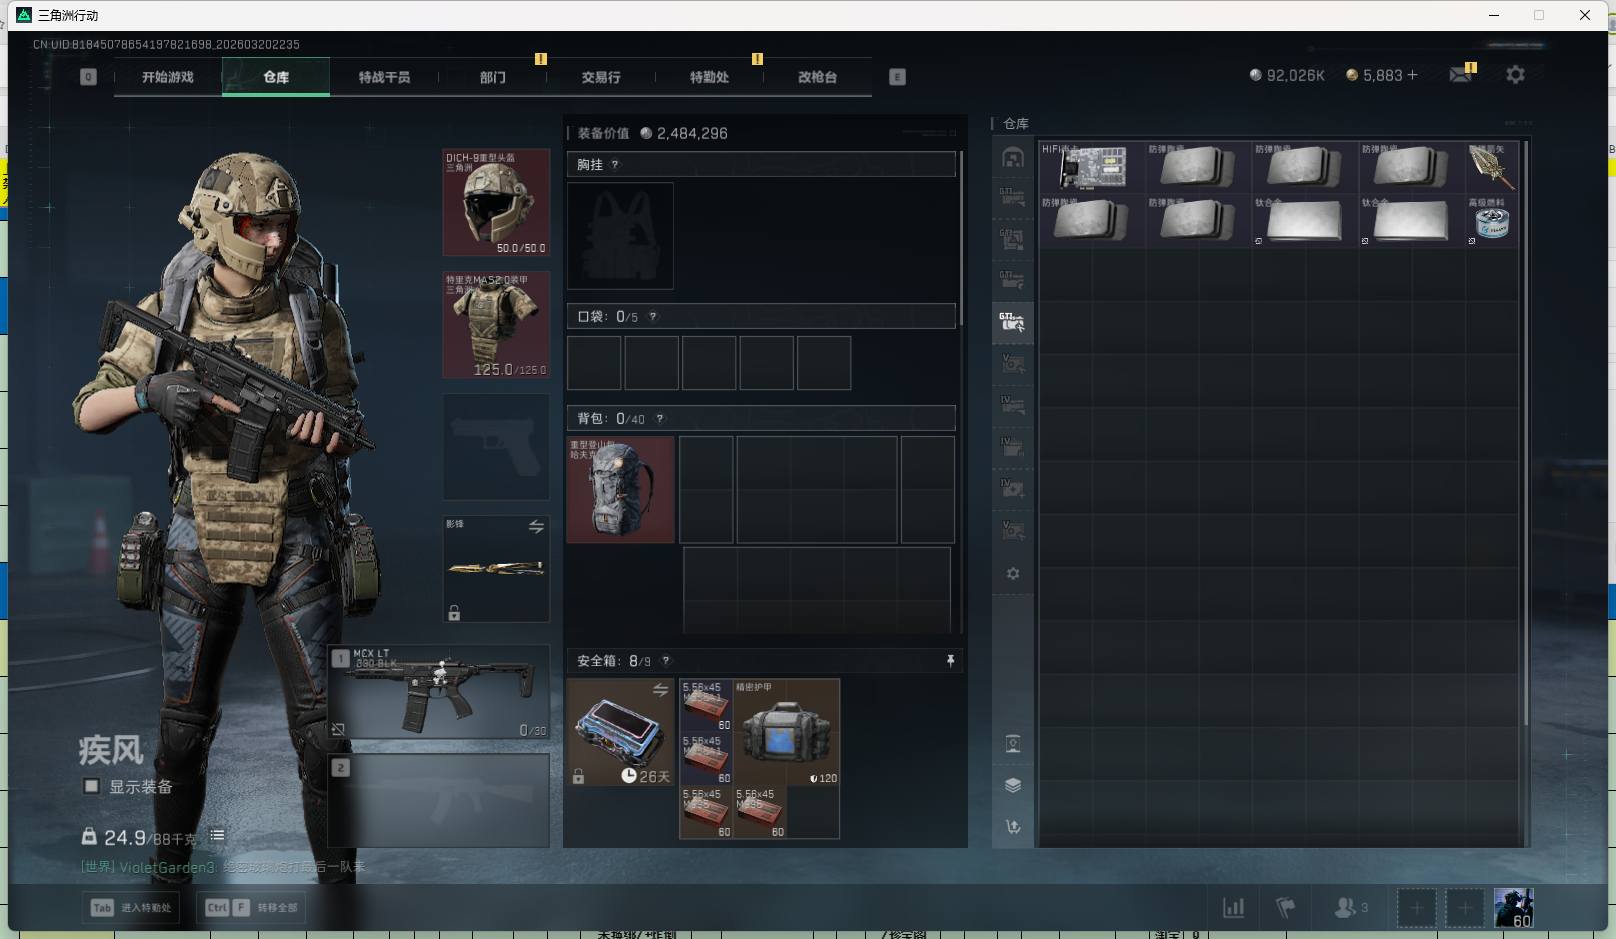1616x939 pixels.
Task: Click the stash icon above the layers icon
Action: tap(1013, 743)
